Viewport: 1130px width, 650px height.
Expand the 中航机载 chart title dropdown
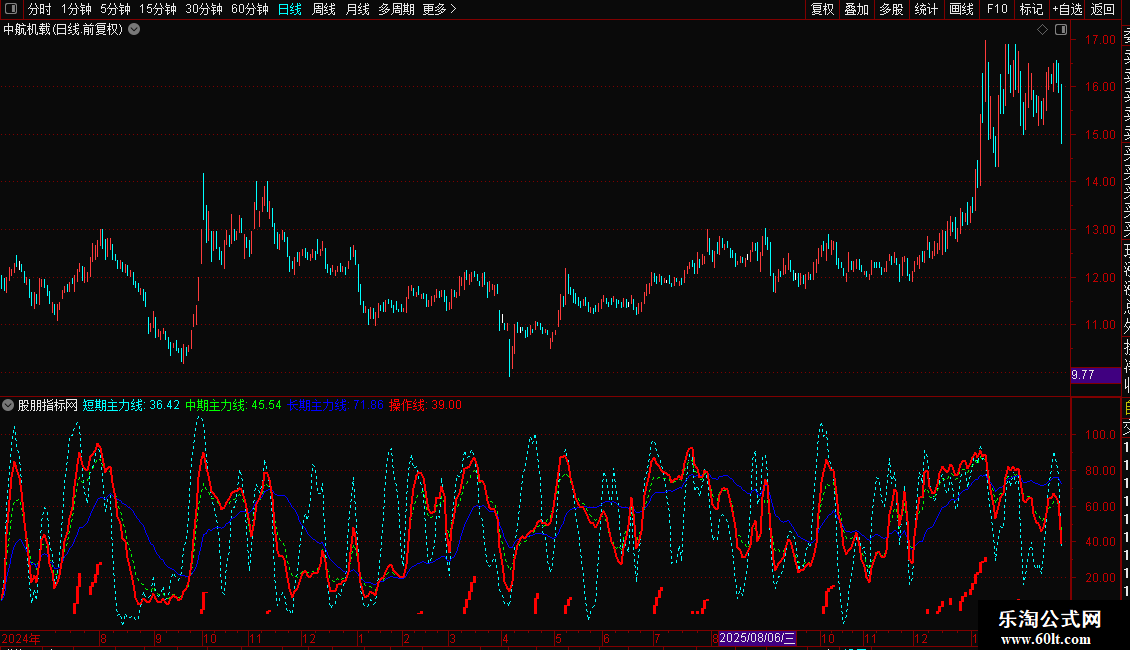[134, 30]
